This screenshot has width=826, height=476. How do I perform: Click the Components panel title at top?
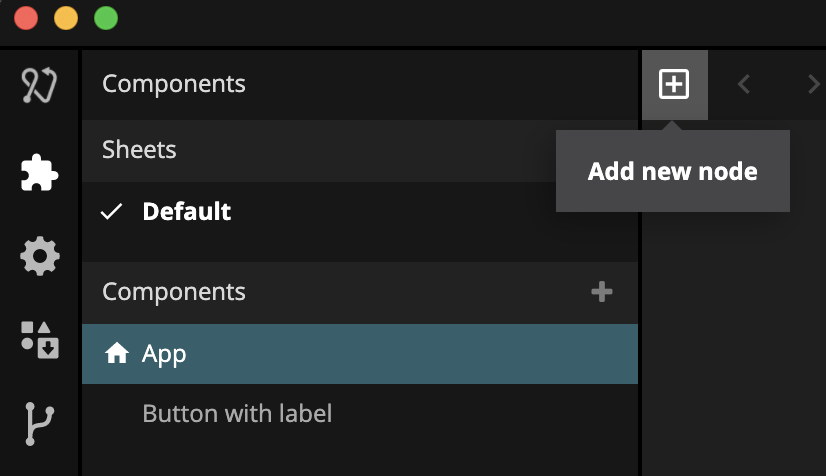pyautogui.click(x=174, y=84)
